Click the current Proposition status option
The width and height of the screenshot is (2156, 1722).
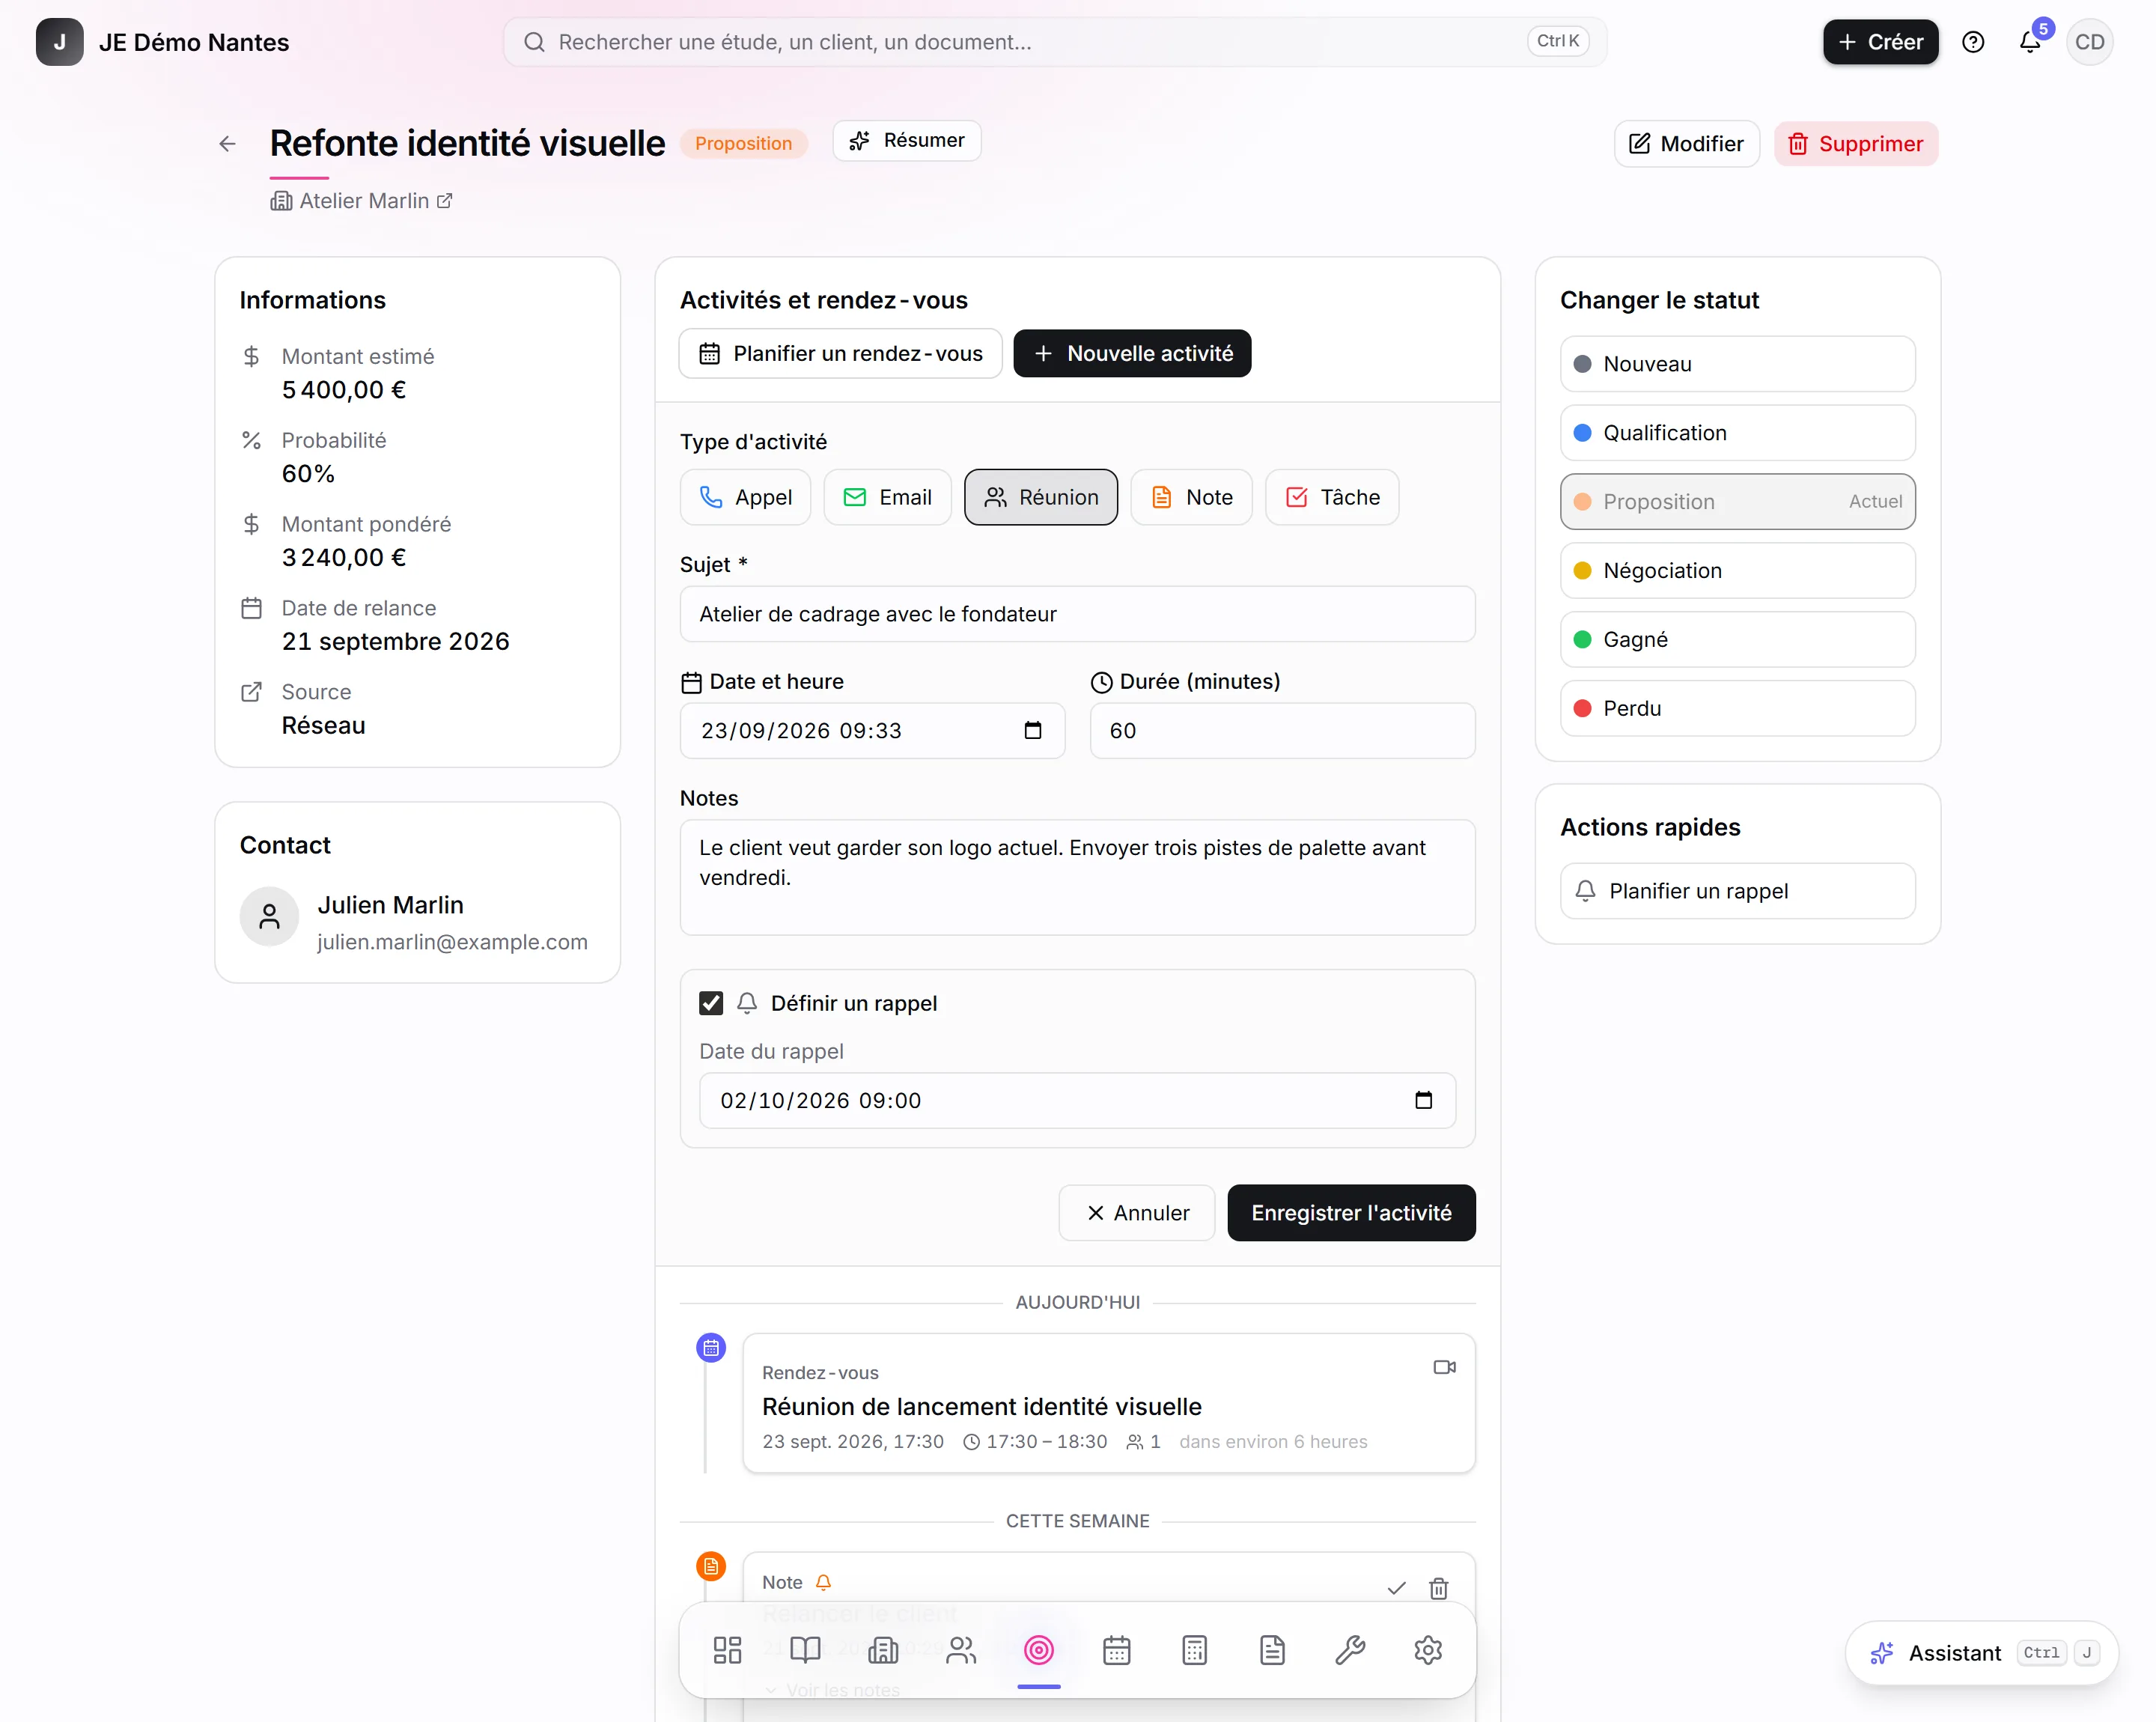click(1738, 502)
